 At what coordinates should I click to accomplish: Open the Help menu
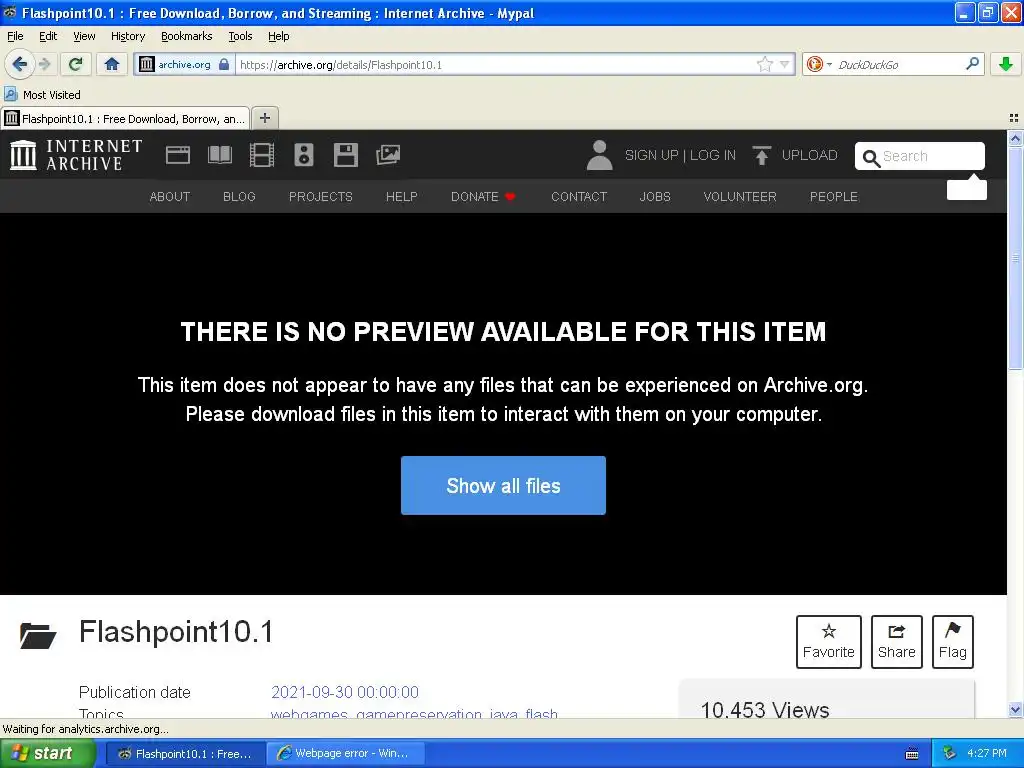278,36
